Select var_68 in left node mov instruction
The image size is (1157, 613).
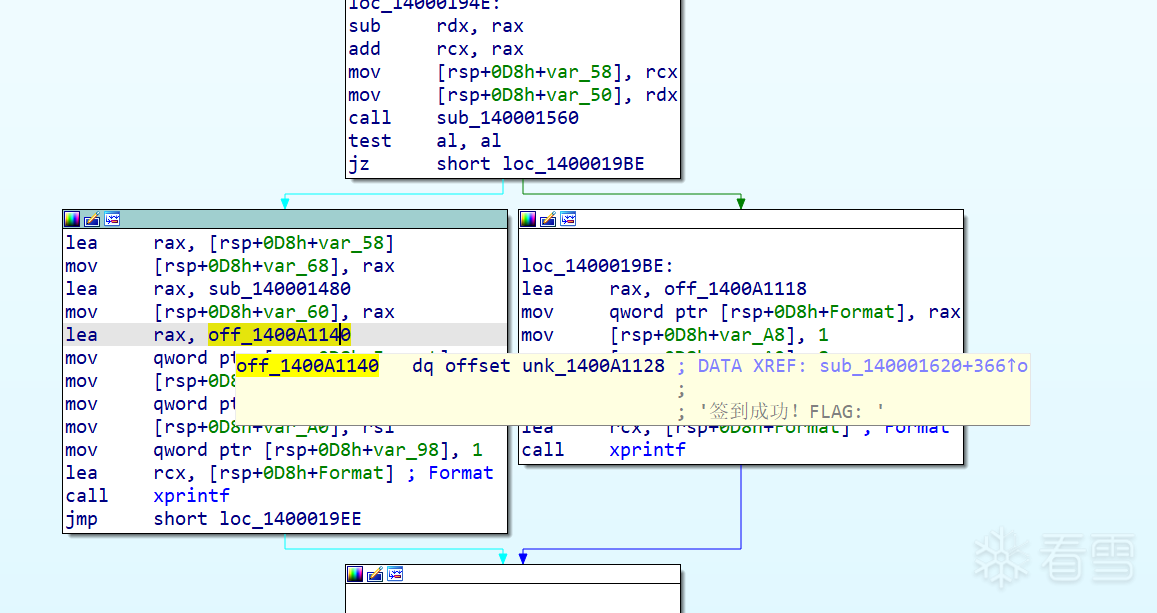(296, 266)
